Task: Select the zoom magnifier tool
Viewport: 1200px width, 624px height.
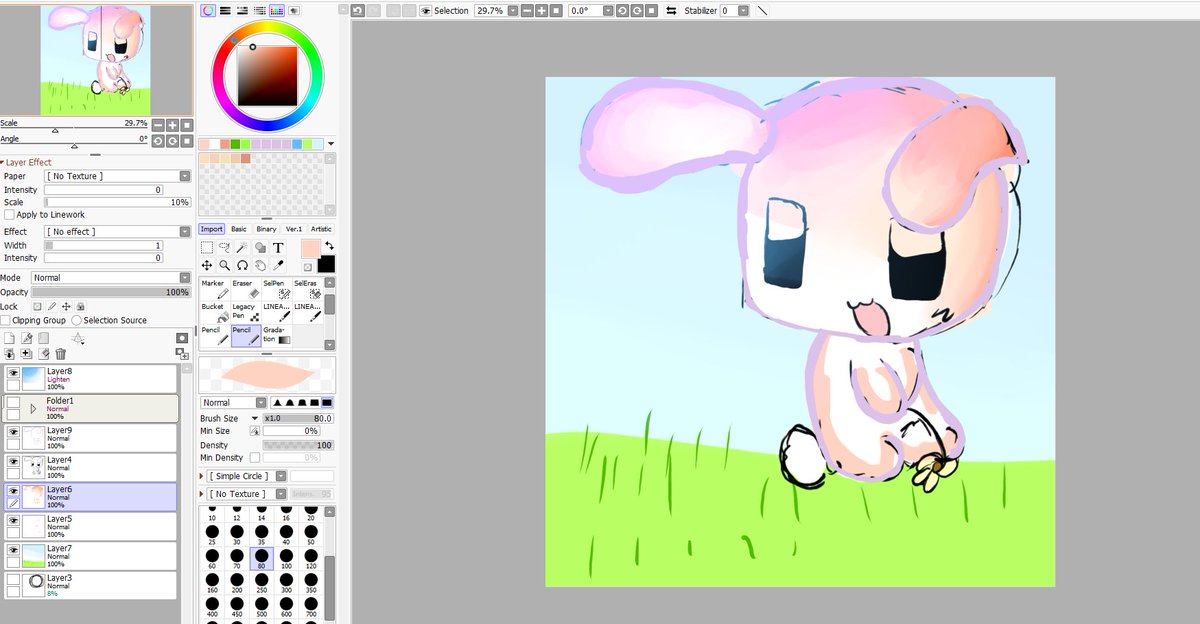Action: tap(225, 265)
